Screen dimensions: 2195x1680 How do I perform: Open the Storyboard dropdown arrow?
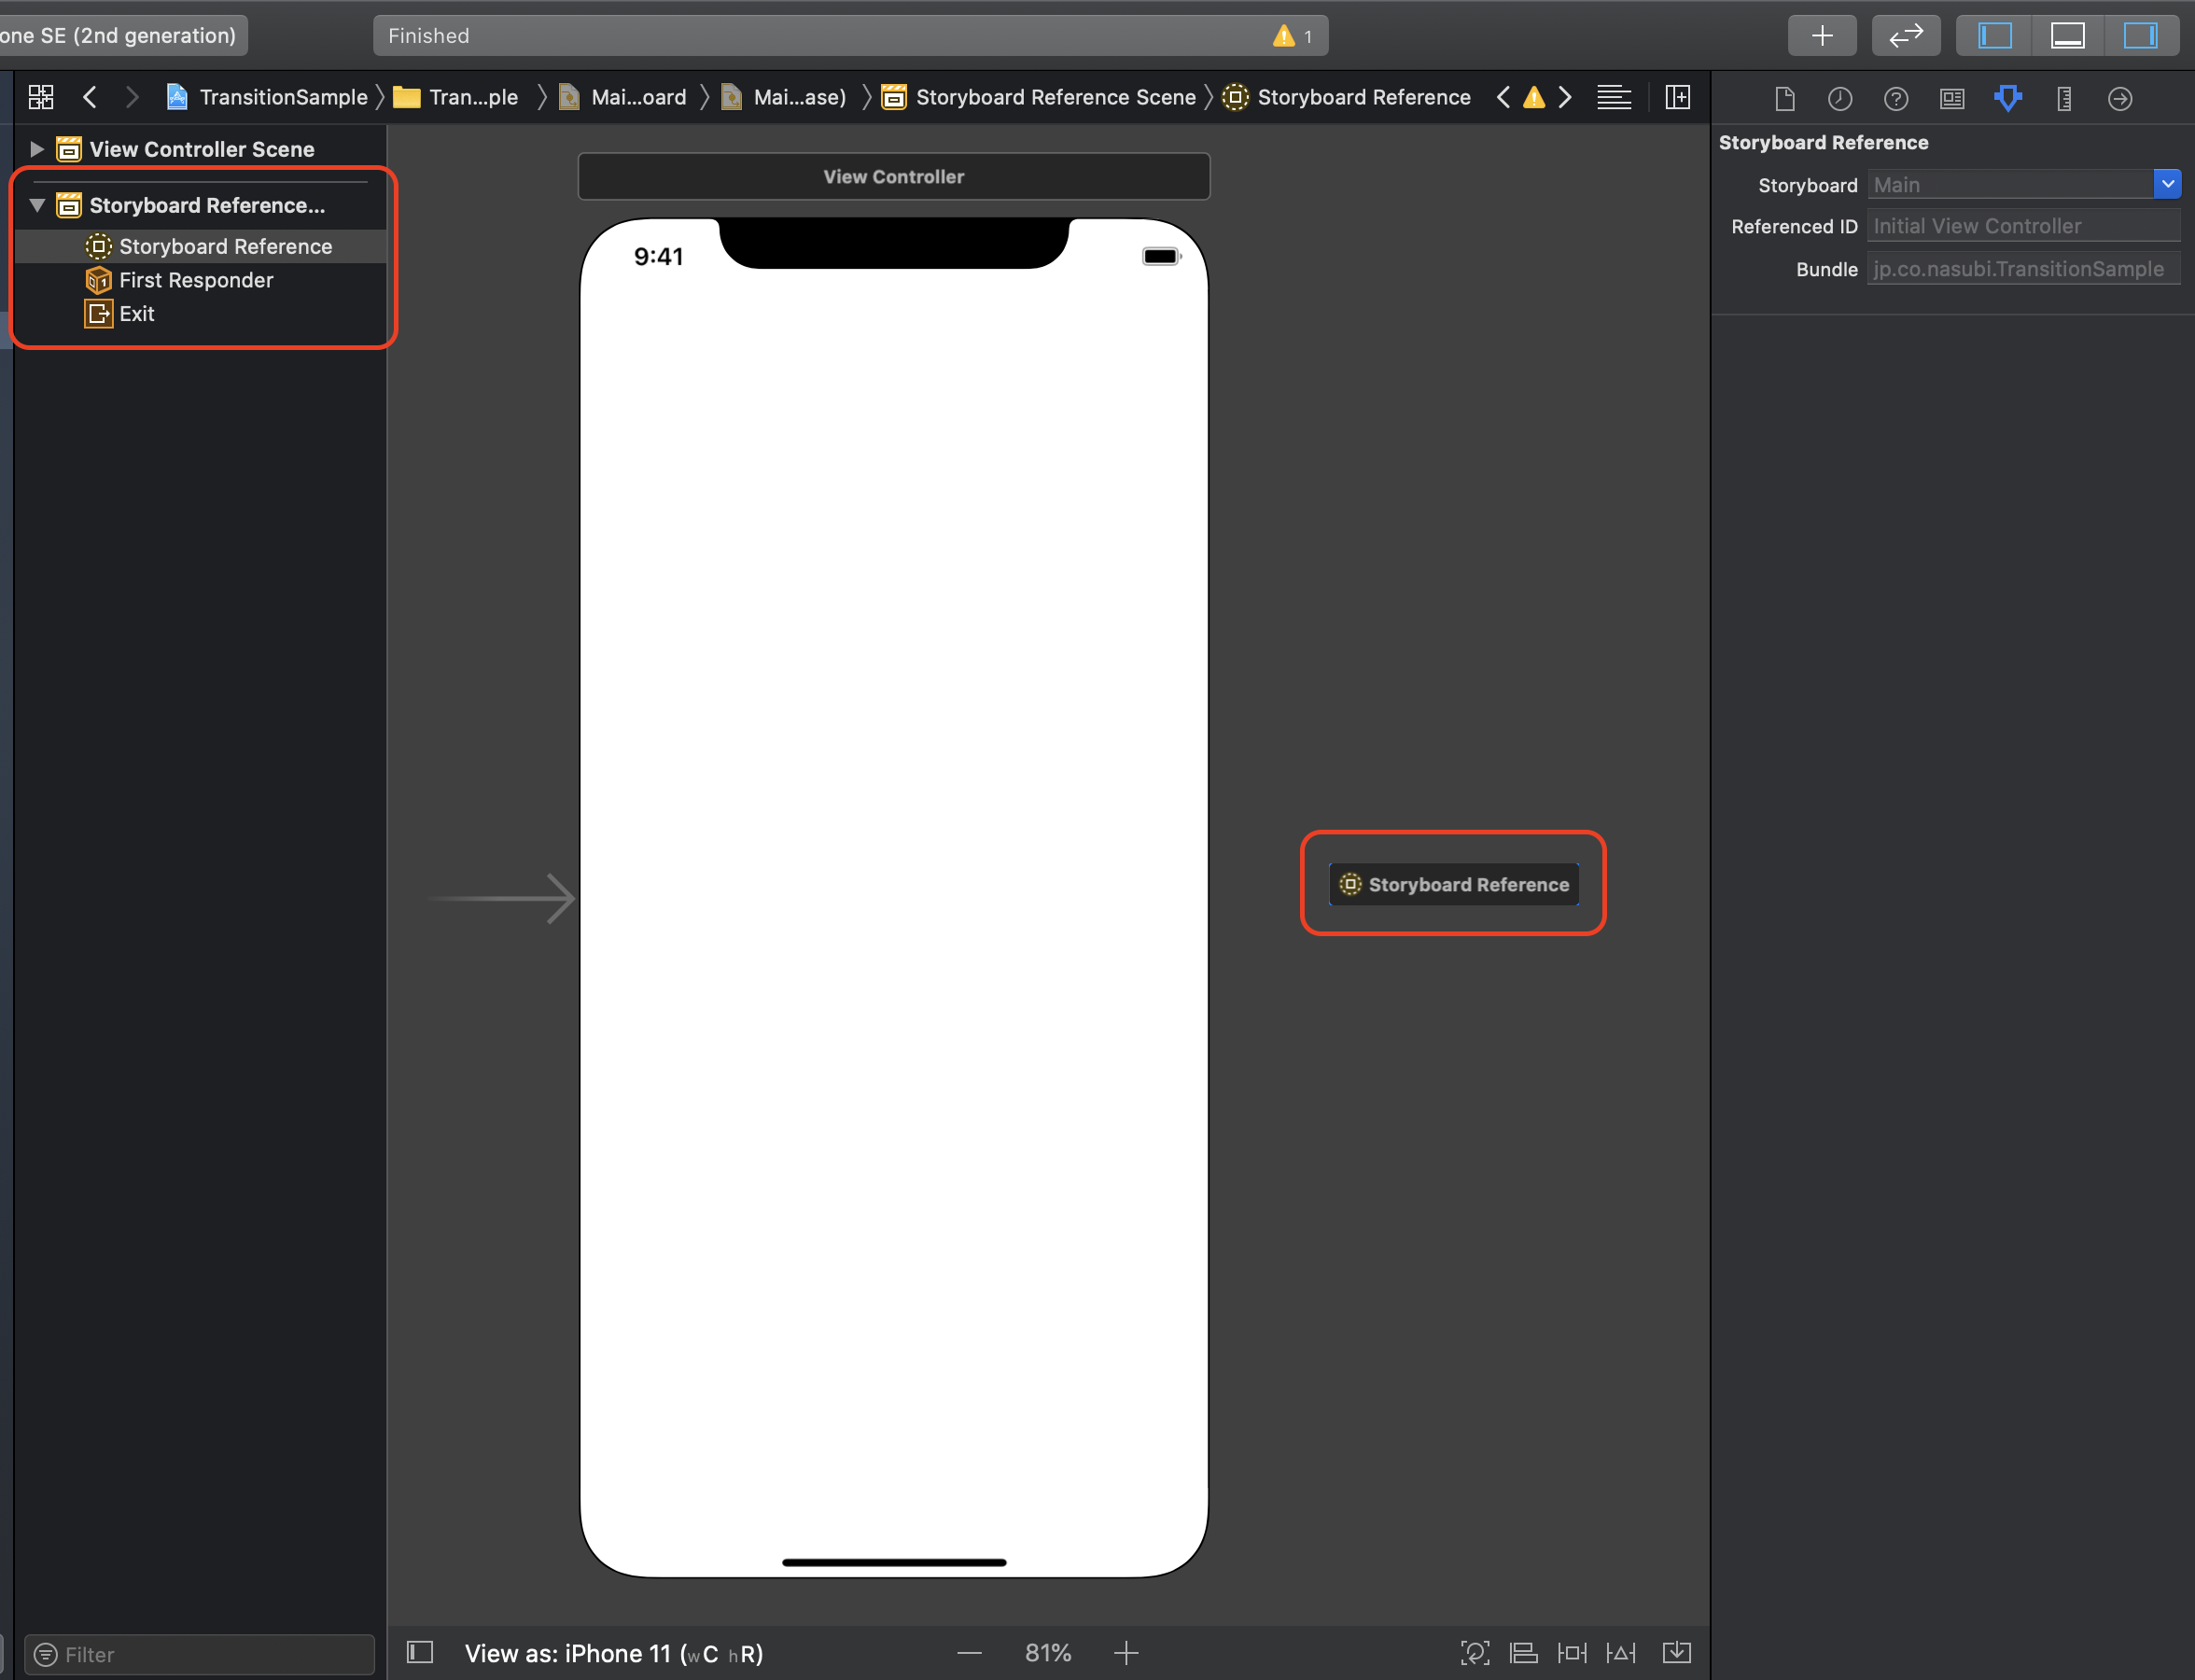pyautogui.click(x=2167, y=184)
